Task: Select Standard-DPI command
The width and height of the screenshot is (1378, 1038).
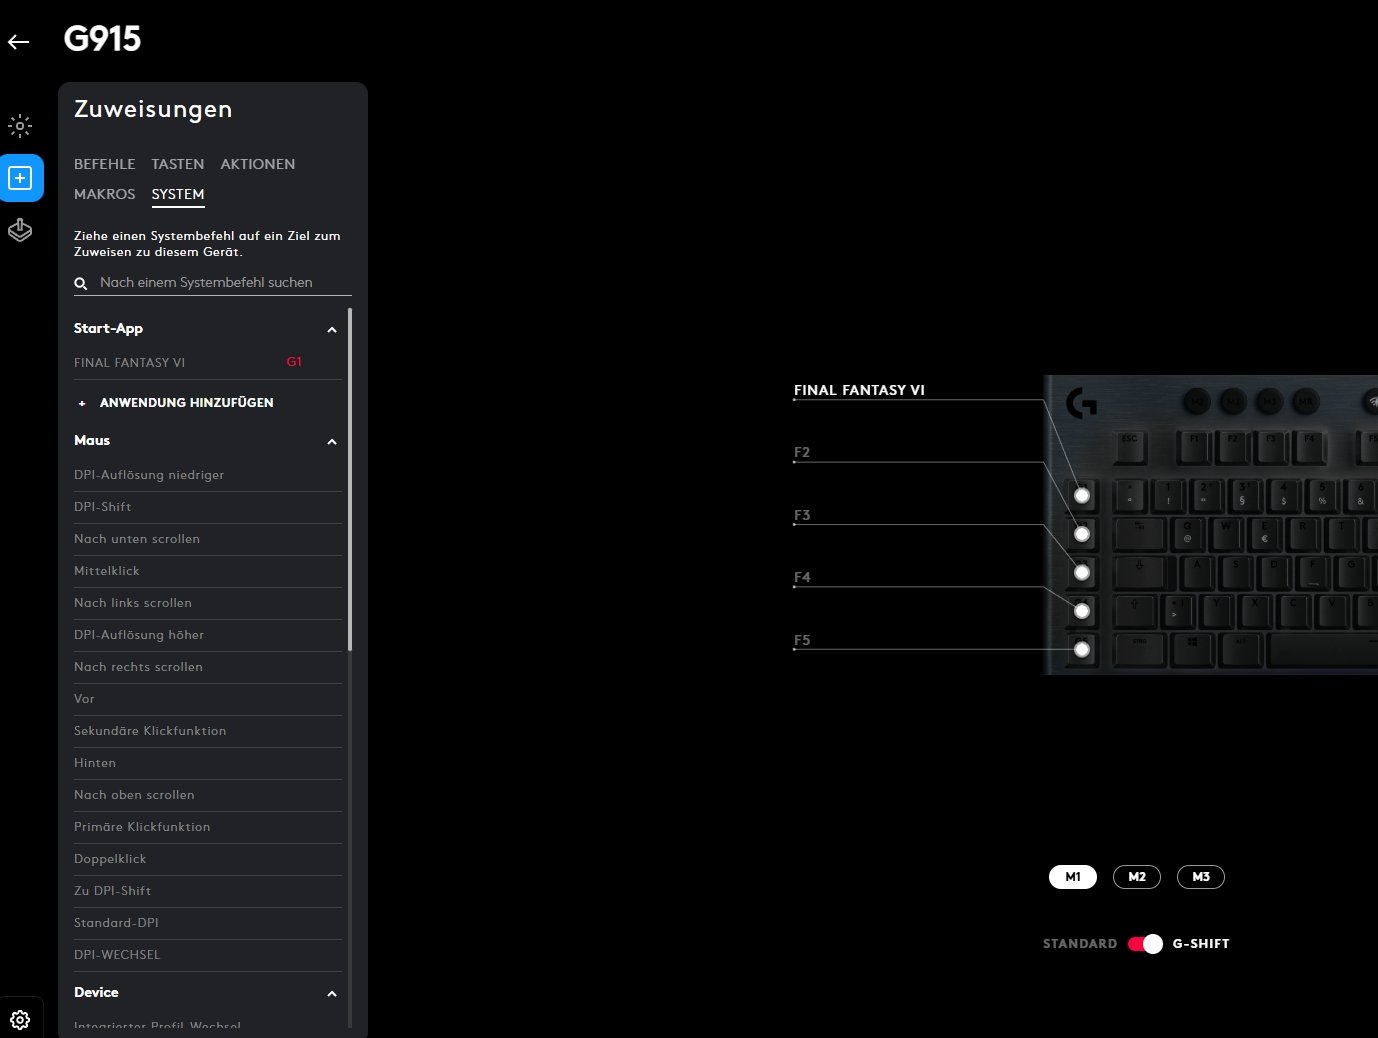Action: [208, 923]
